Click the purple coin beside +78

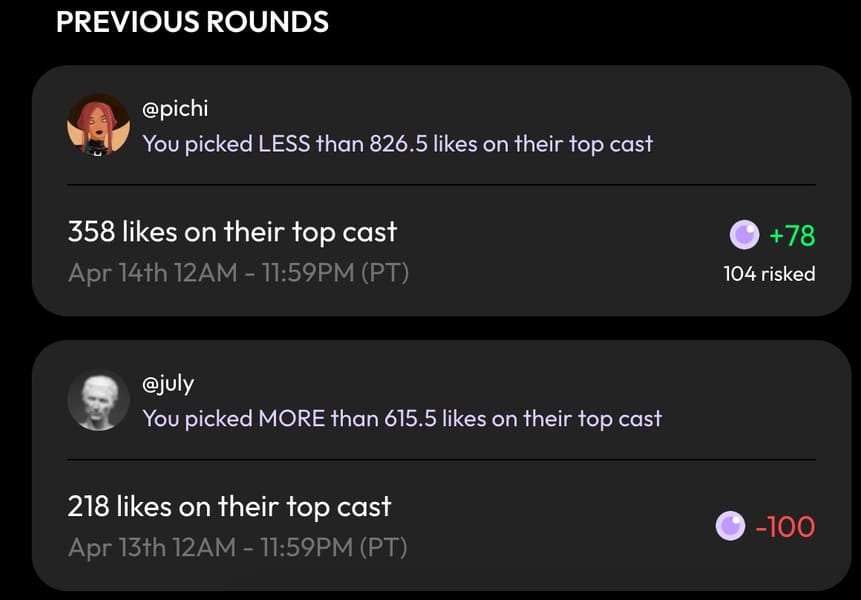(745, 236)
